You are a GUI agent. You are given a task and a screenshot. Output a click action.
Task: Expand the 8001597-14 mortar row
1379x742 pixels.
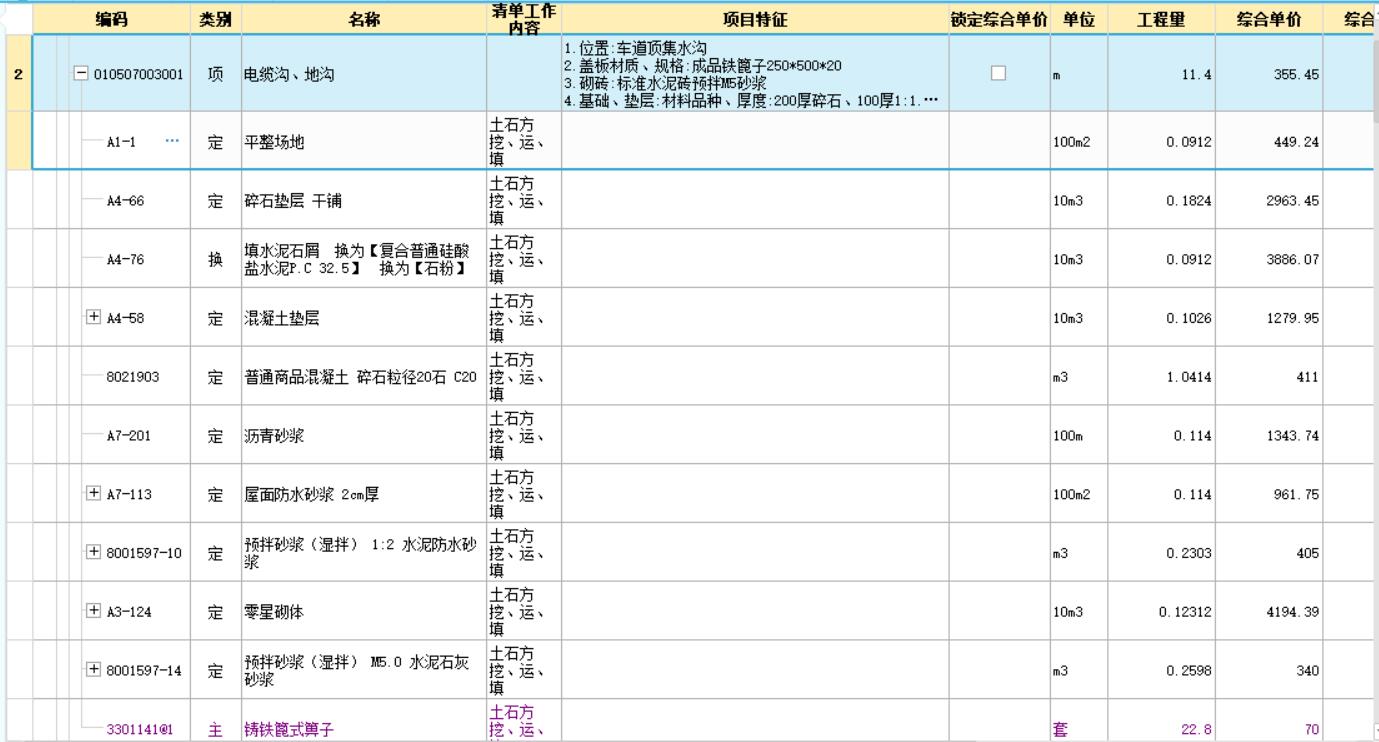coord(95,669)
